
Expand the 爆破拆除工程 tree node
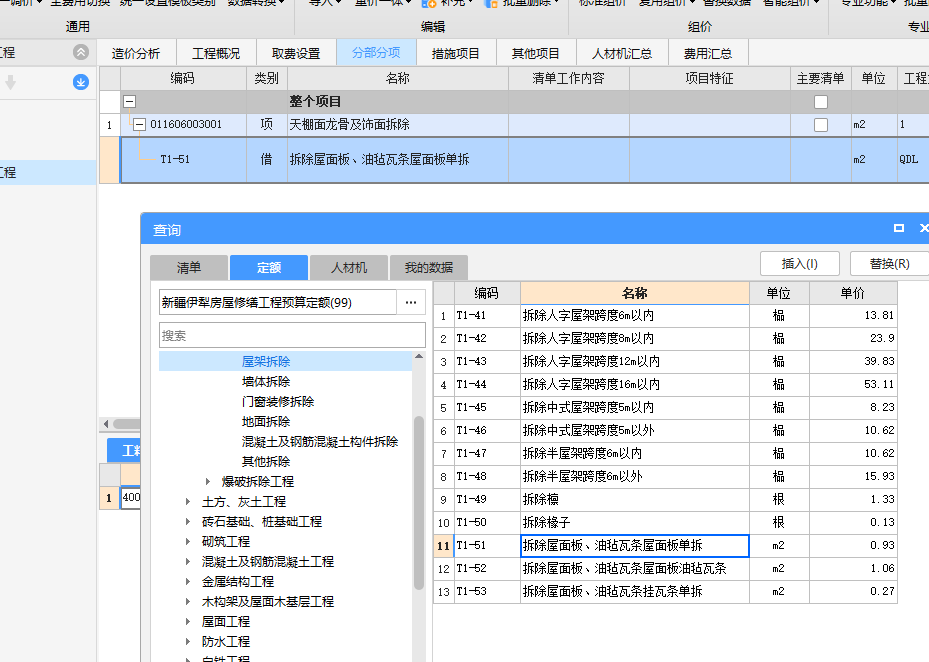pyautogui.click(x=207, y=481)
